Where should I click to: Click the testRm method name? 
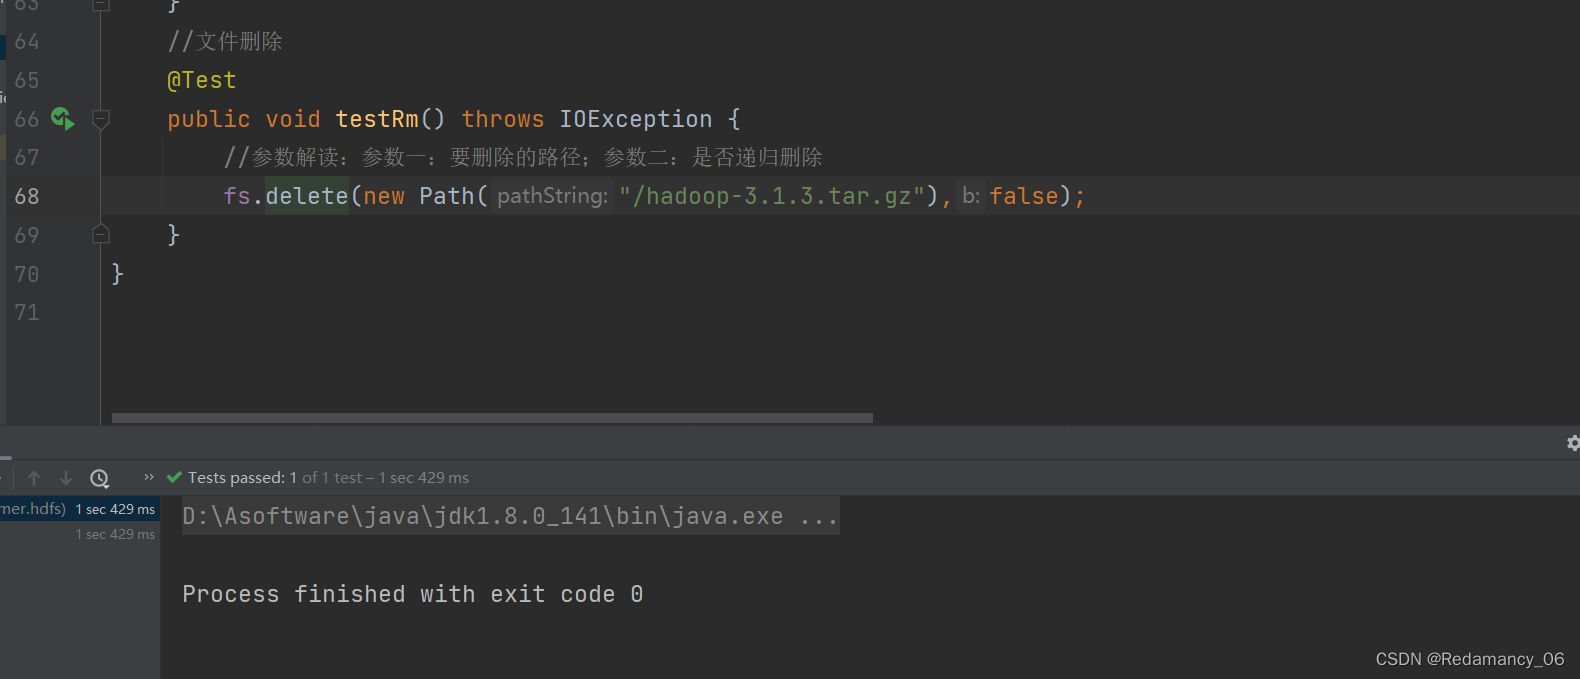point(377,119)
